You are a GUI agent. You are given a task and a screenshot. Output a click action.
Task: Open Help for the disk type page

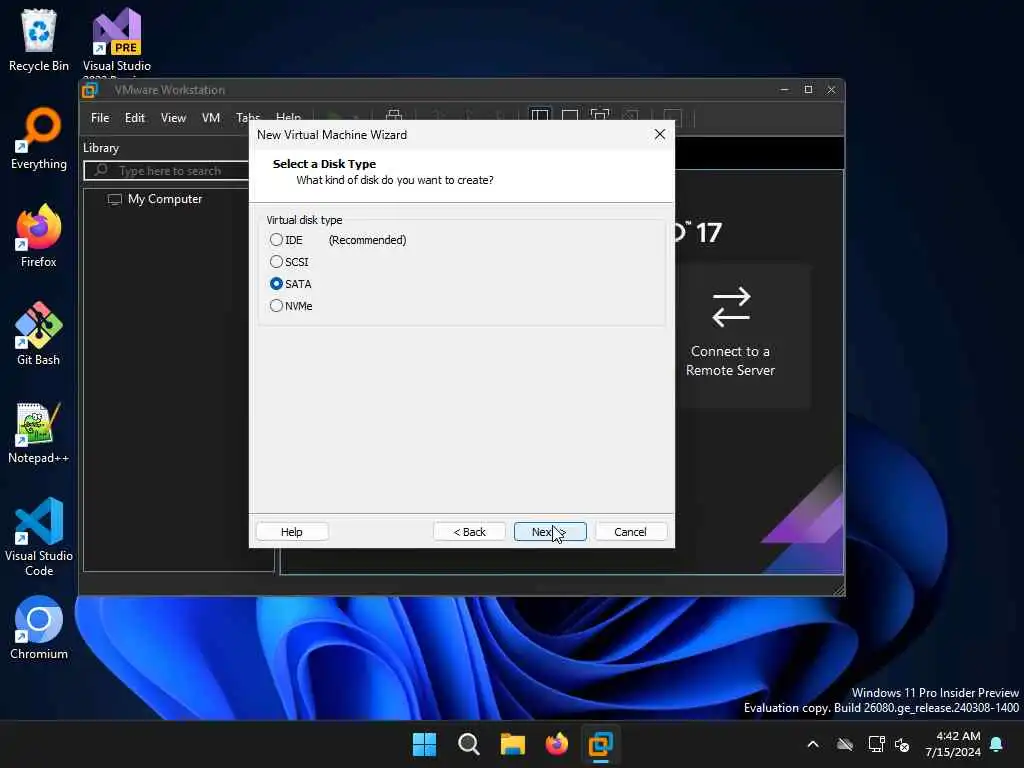[x=291, y=532]
